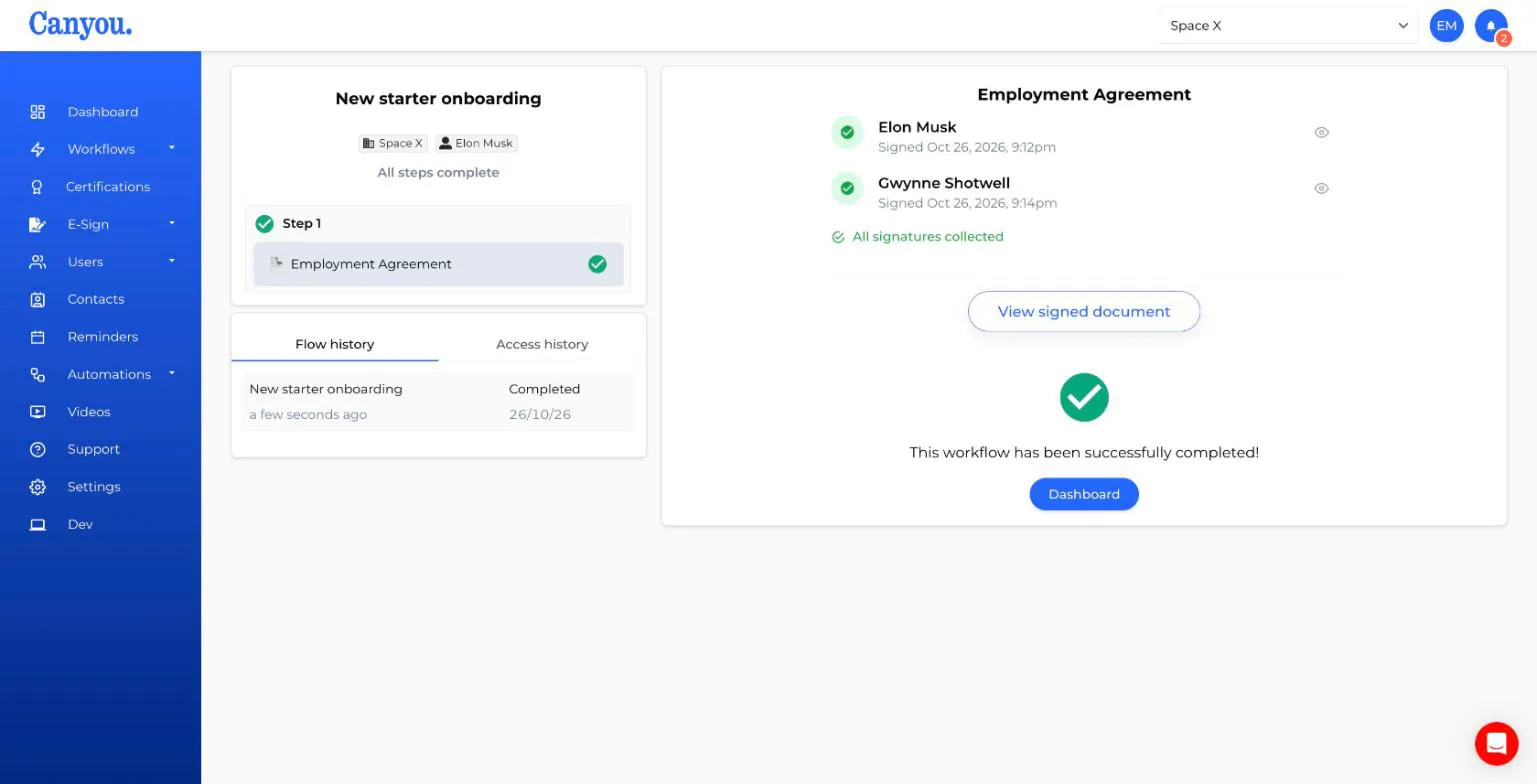Click the Dev laptop icon

tap(37, 524)
